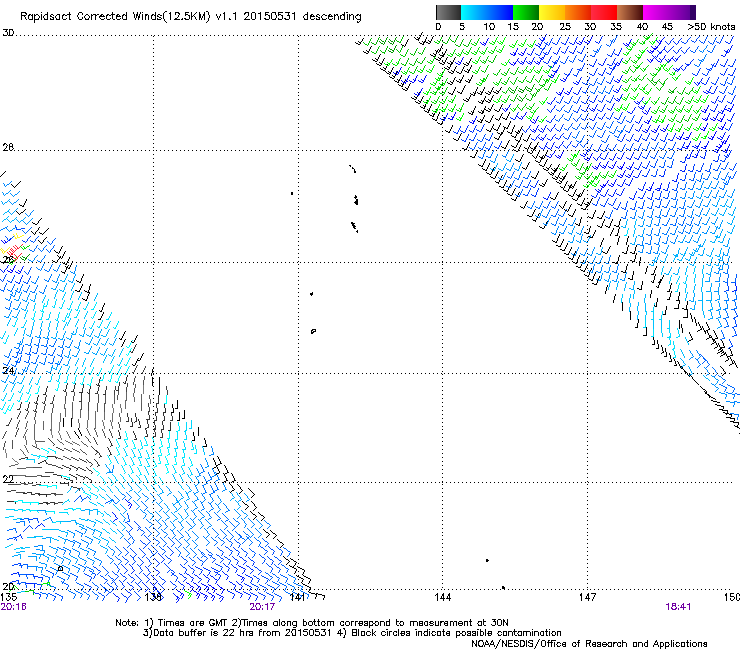Click the purple time label '20:16'
Screen dimensions: 740x650
click(x=14, y=607)
